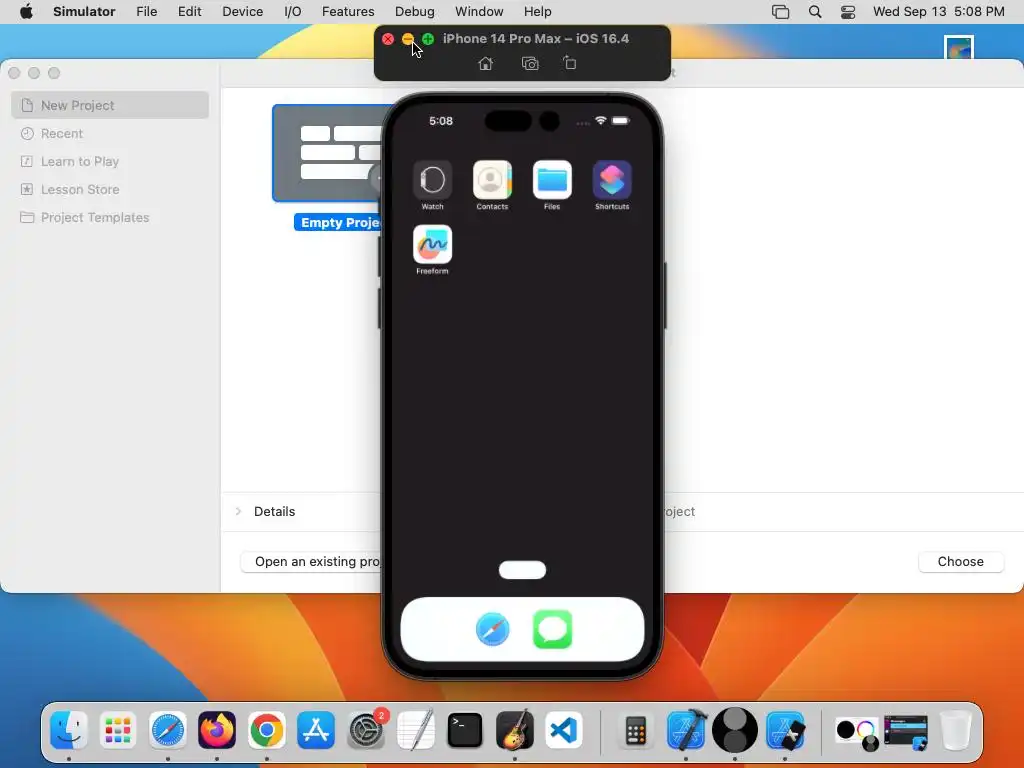Image resolution: width=1024 pixels, height=768 pixels.
Task: Open Xcode from the Dock
Action: (x=686, y=730)
